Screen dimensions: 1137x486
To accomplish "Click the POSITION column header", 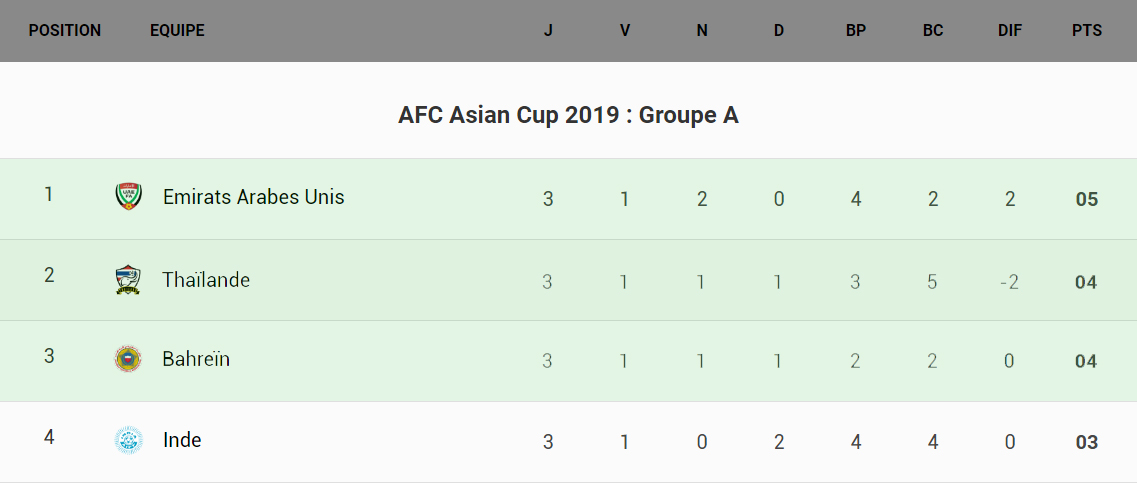I will coord(65,31).
